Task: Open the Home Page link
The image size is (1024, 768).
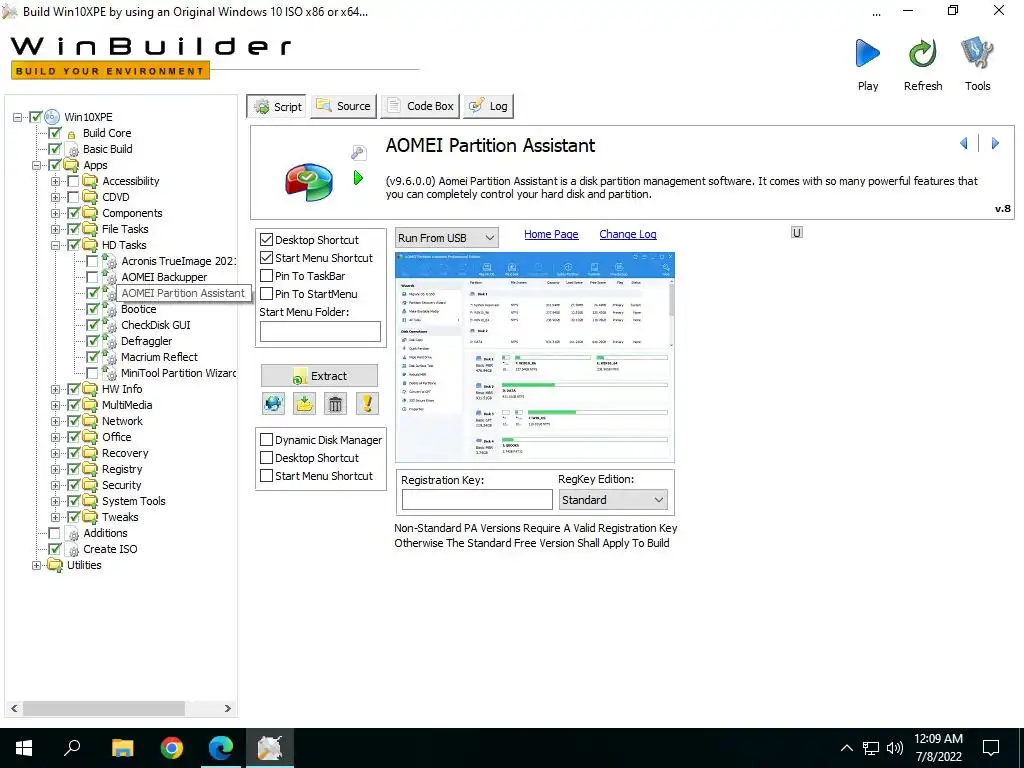Action: coord(551,234)
